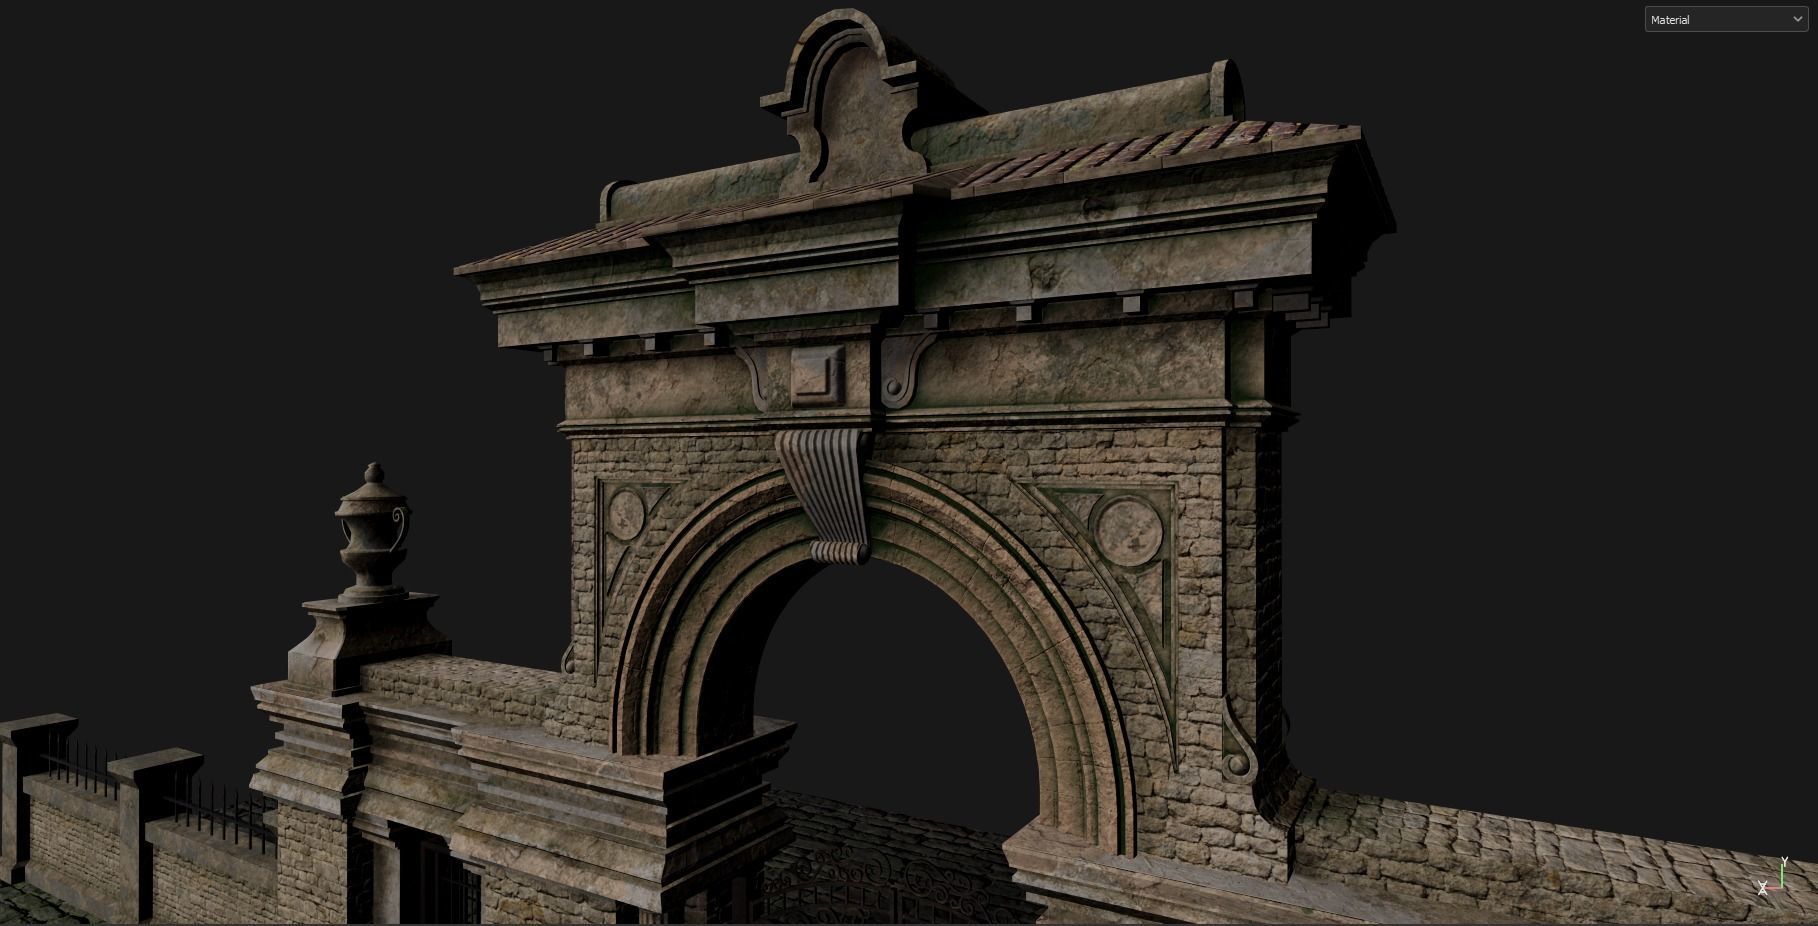Click the XYZ axis orientation gizmo
Screen dimensions: 1818x926
1773,877
